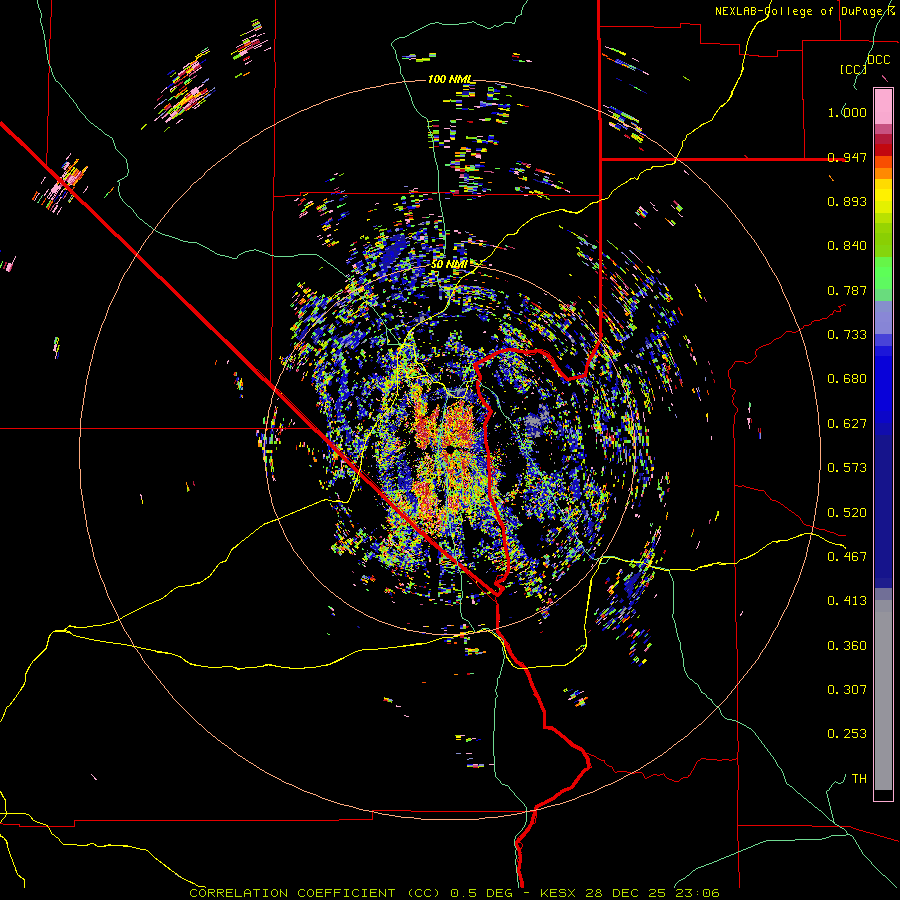
Task: Select the 0.627 legend value
Action: tap(847, 424)
